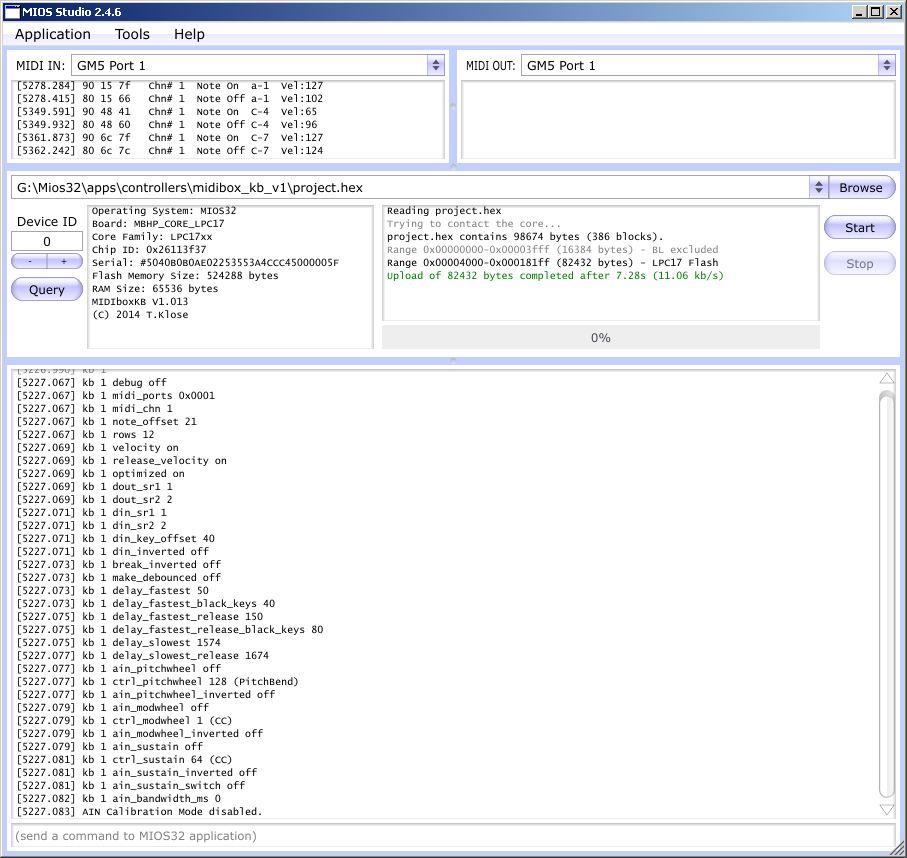Click terminal line 'kb 1 ctrl_modwheel 1 (CC)'
The image size is (907, 858).
tap(124, 721)
